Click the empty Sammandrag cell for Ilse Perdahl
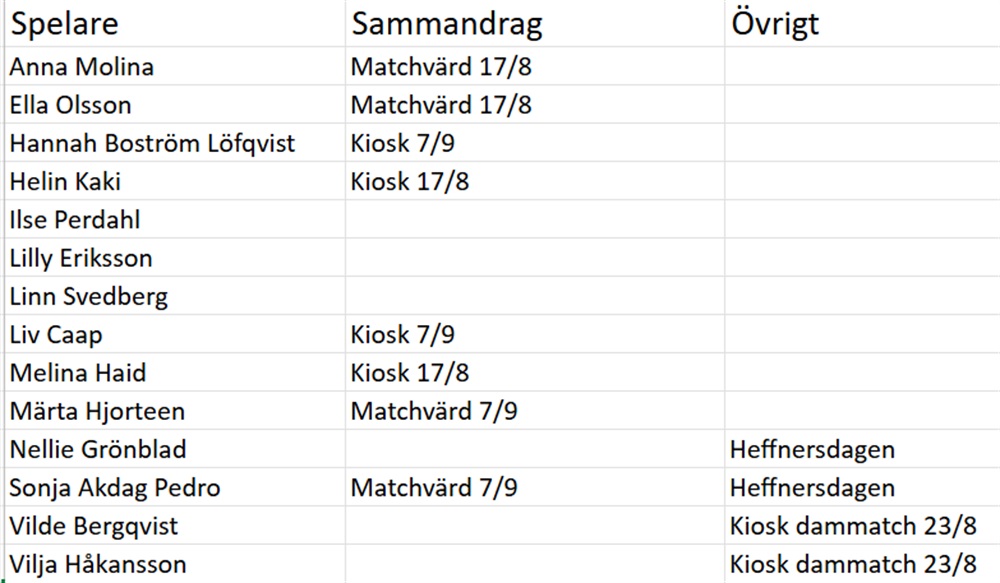 point(534,219)
